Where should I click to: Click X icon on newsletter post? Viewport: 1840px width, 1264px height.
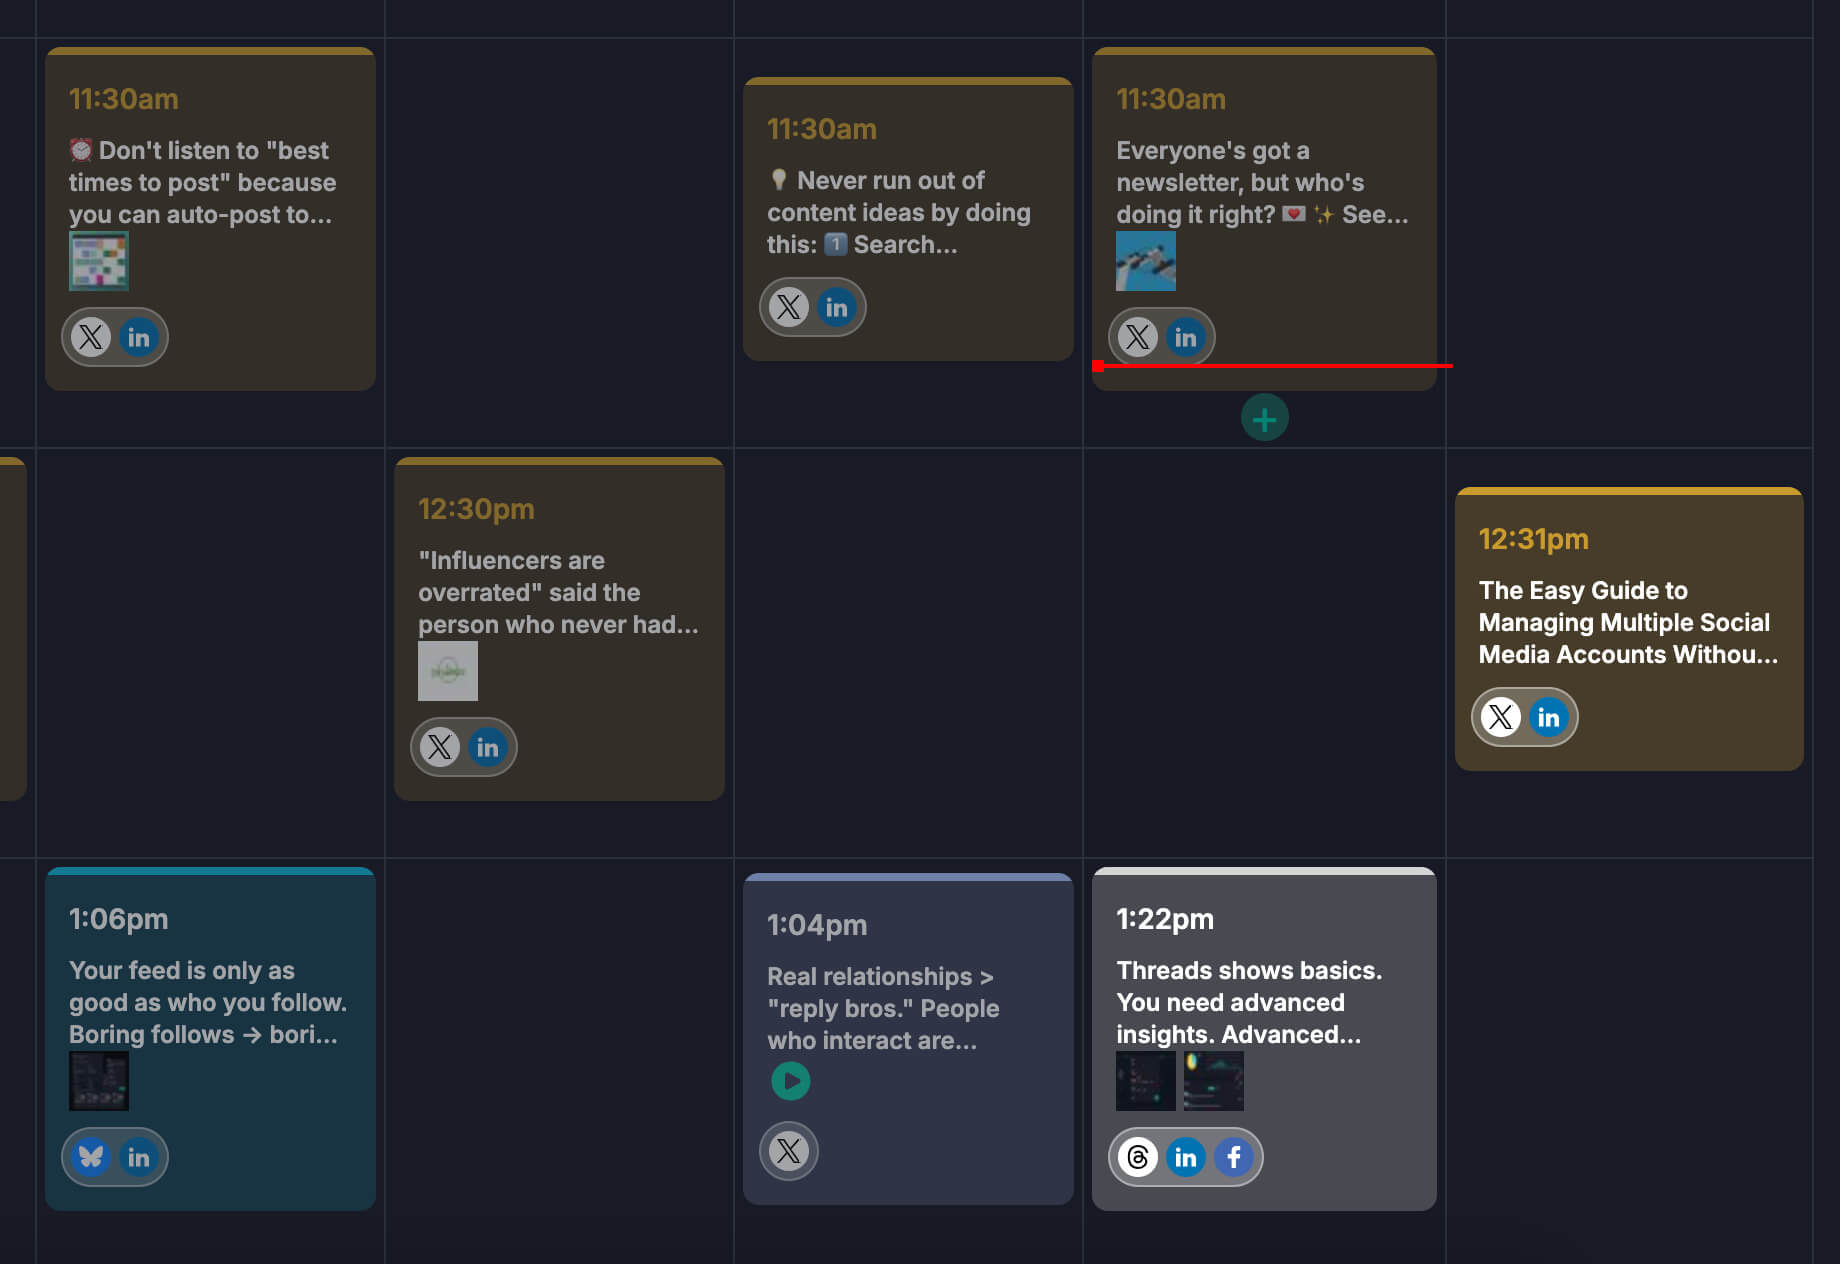[1137, 337]
